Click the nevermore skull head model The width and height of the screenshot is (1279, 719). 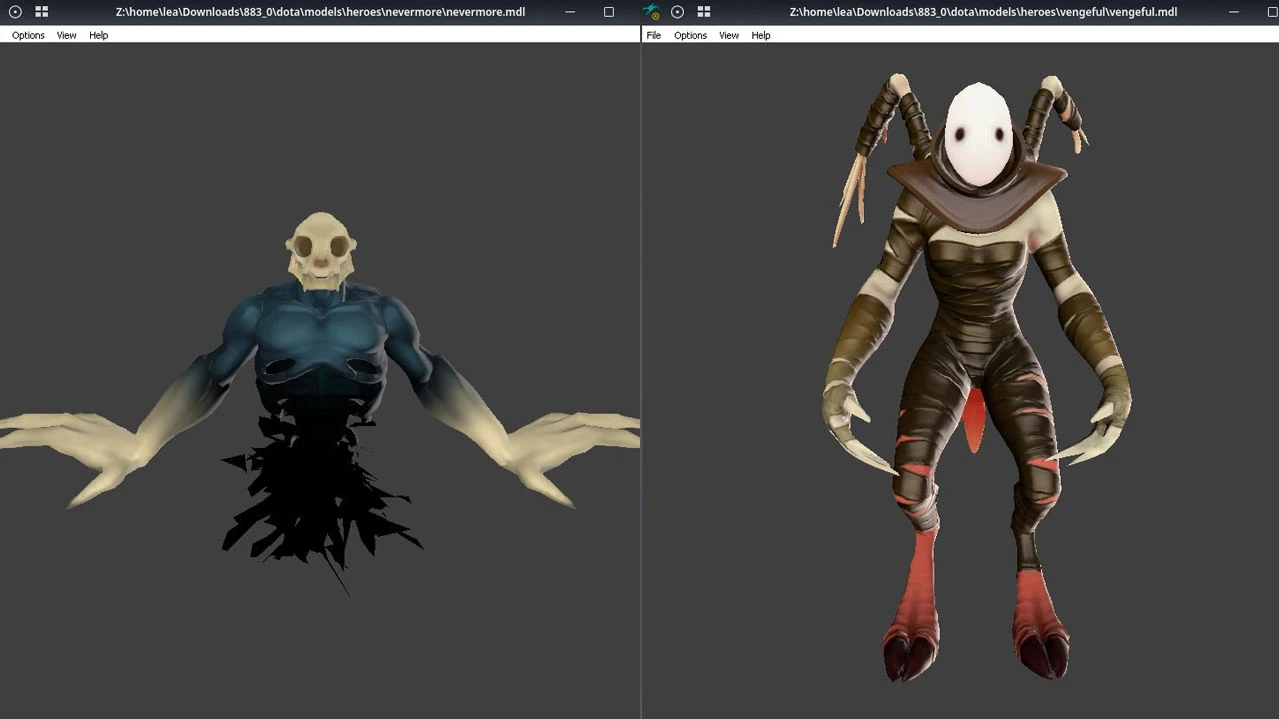click(321, 251)
